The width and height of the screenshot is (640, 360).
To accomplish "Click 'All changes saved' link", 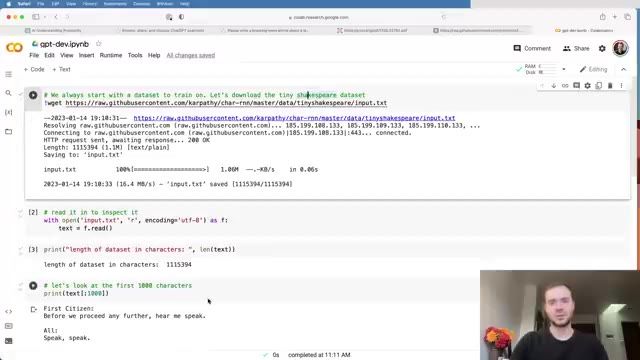I will tap(191, 55).
